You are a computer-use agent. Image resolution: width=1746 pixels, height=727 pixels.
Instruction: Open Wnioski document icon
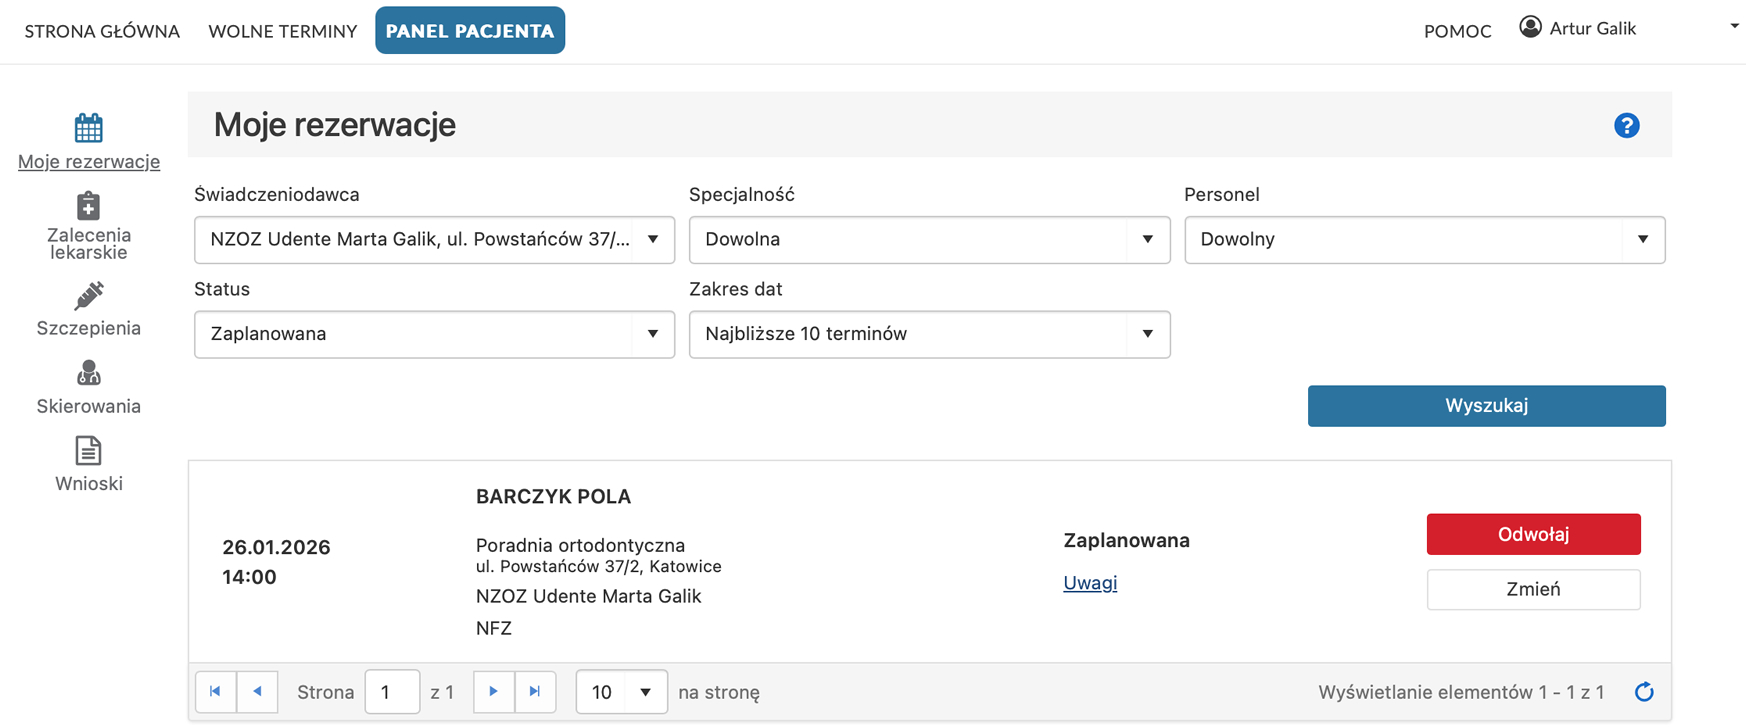point(88,451)
